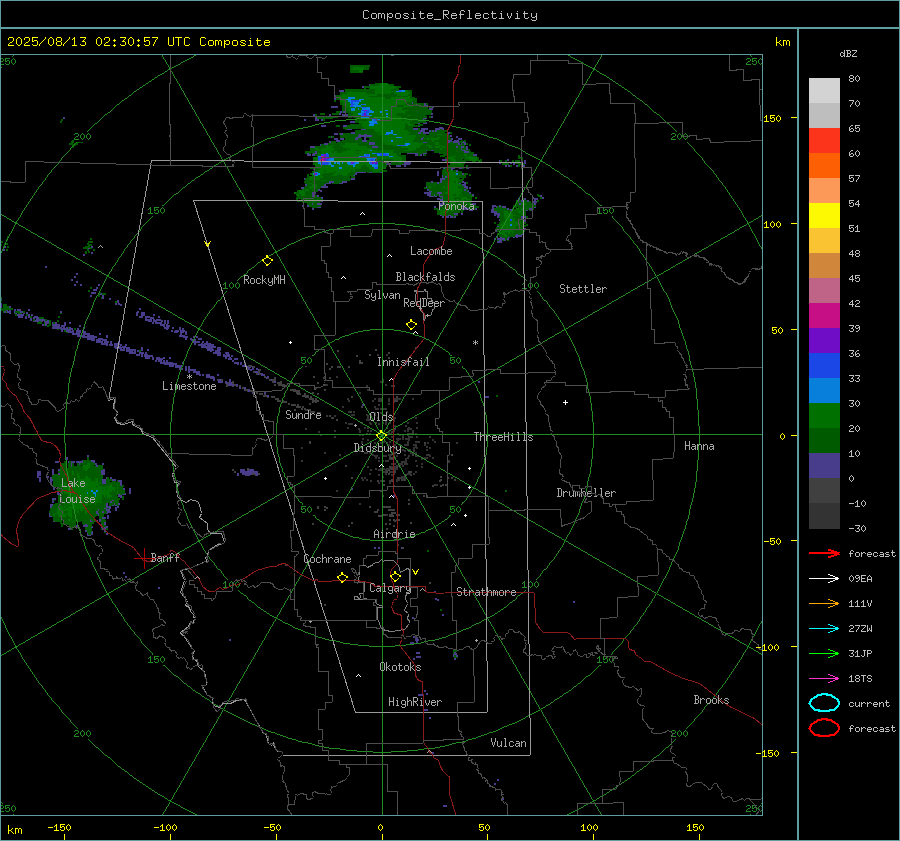Click the Limestone label

click(x=189, y=386)
